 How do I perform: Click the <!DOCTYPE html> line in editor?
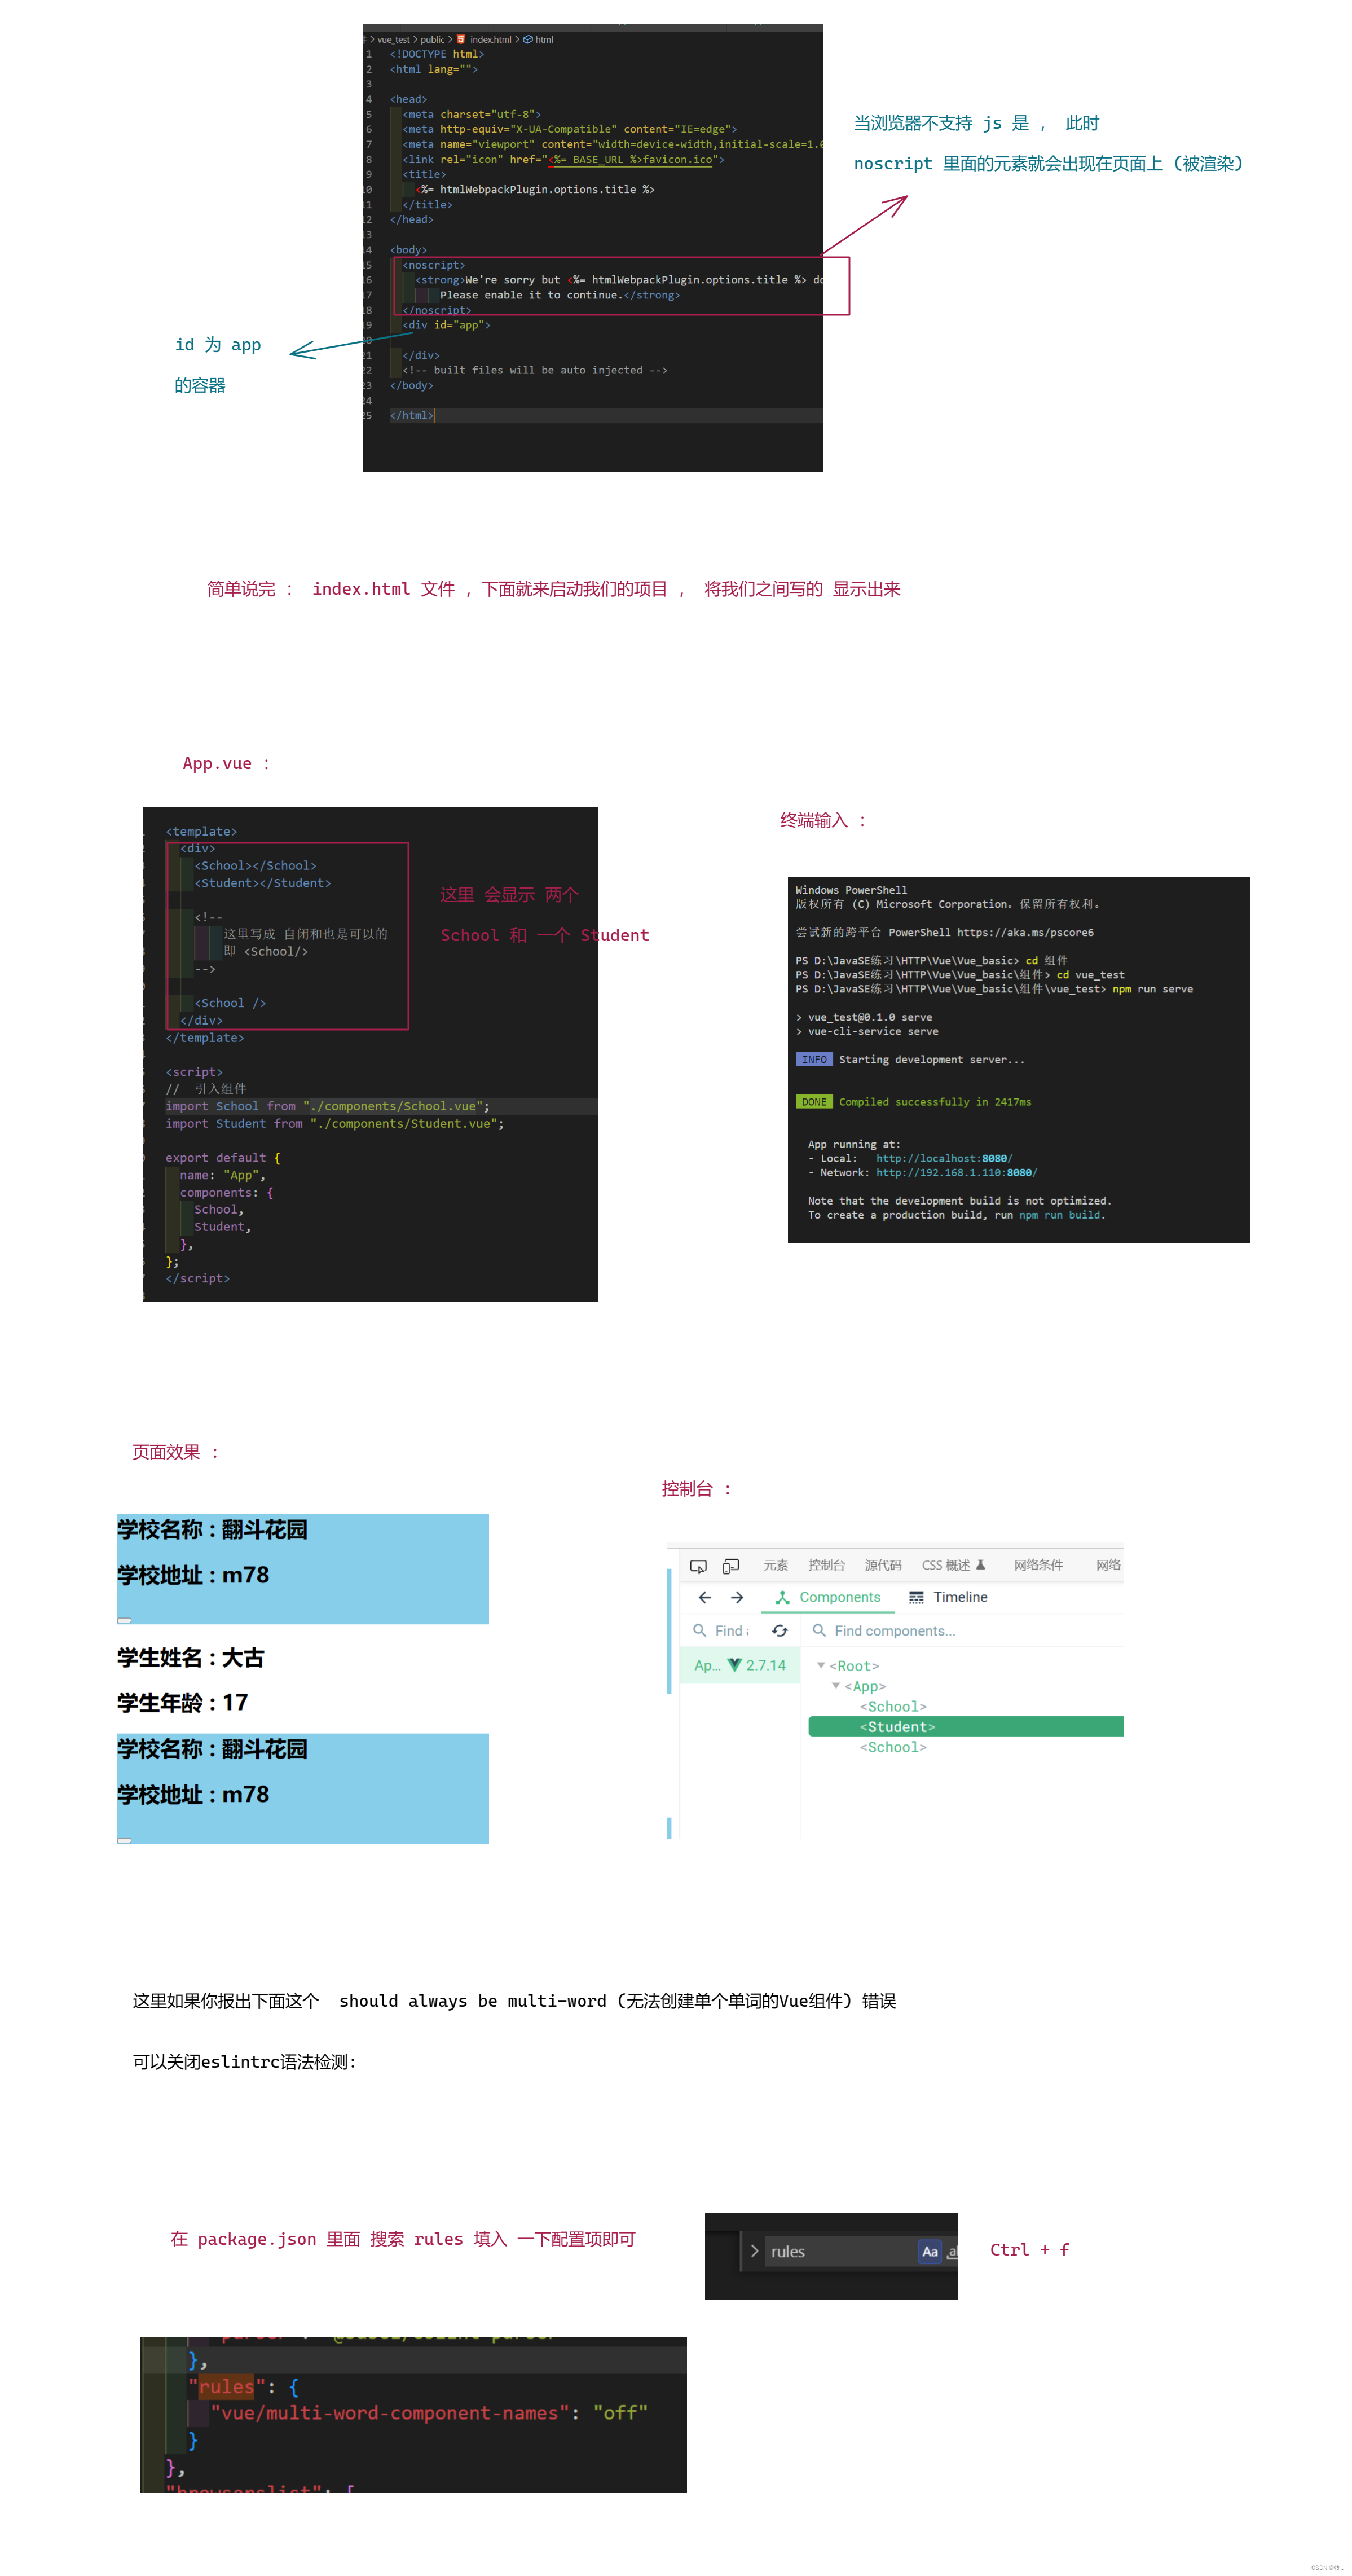click(436, 54)
